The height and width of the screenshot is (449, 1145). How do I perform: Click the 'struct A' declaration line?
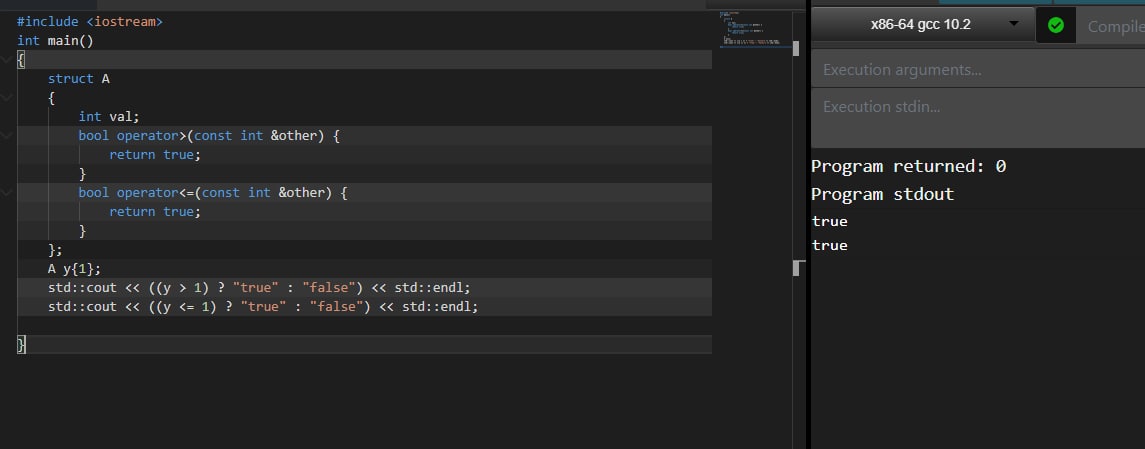pyautogui.click(x=79, y=78)
